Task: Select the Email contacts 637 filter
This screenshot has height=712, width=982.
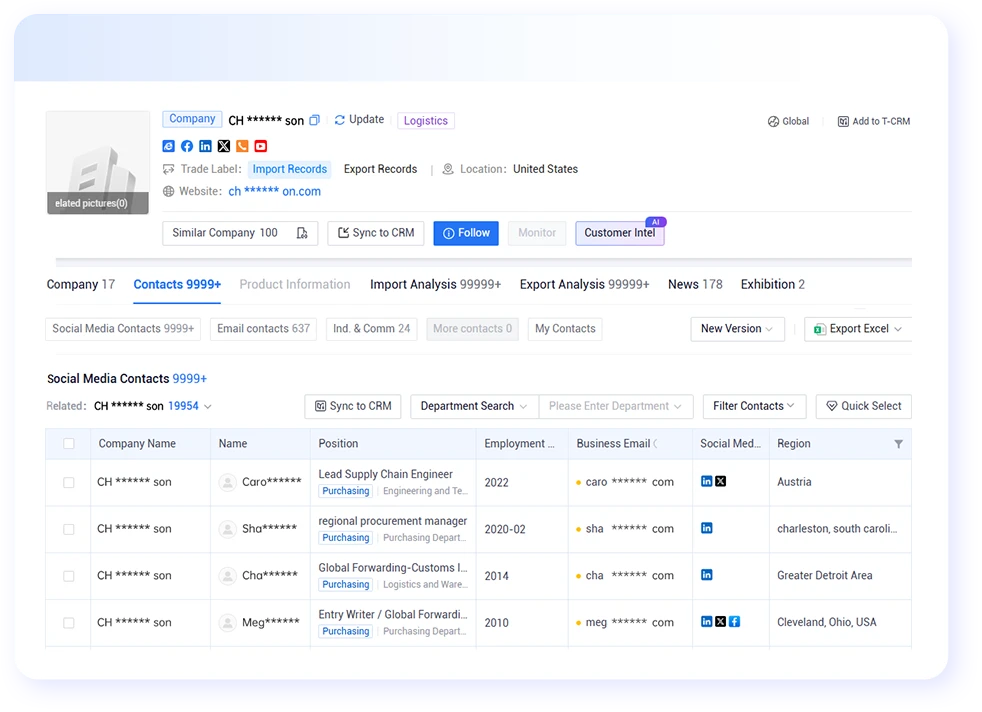Action: 263,329
